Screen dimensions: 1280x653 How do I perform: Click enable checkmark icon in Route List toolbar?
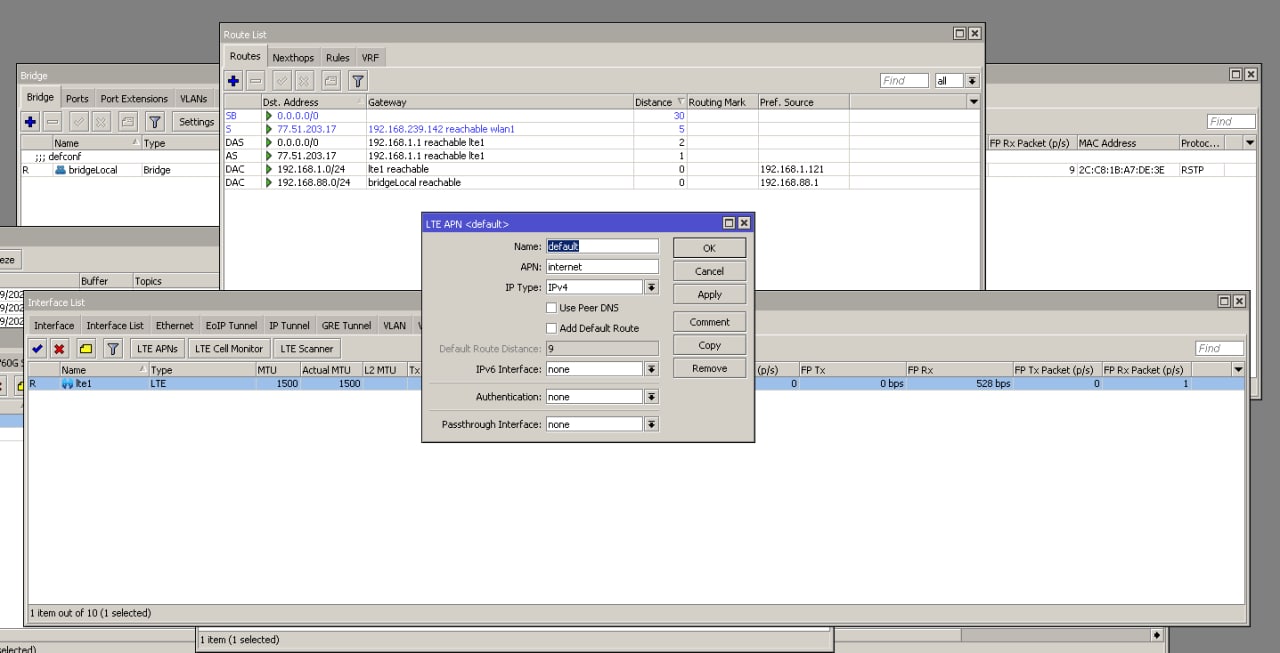283,81
